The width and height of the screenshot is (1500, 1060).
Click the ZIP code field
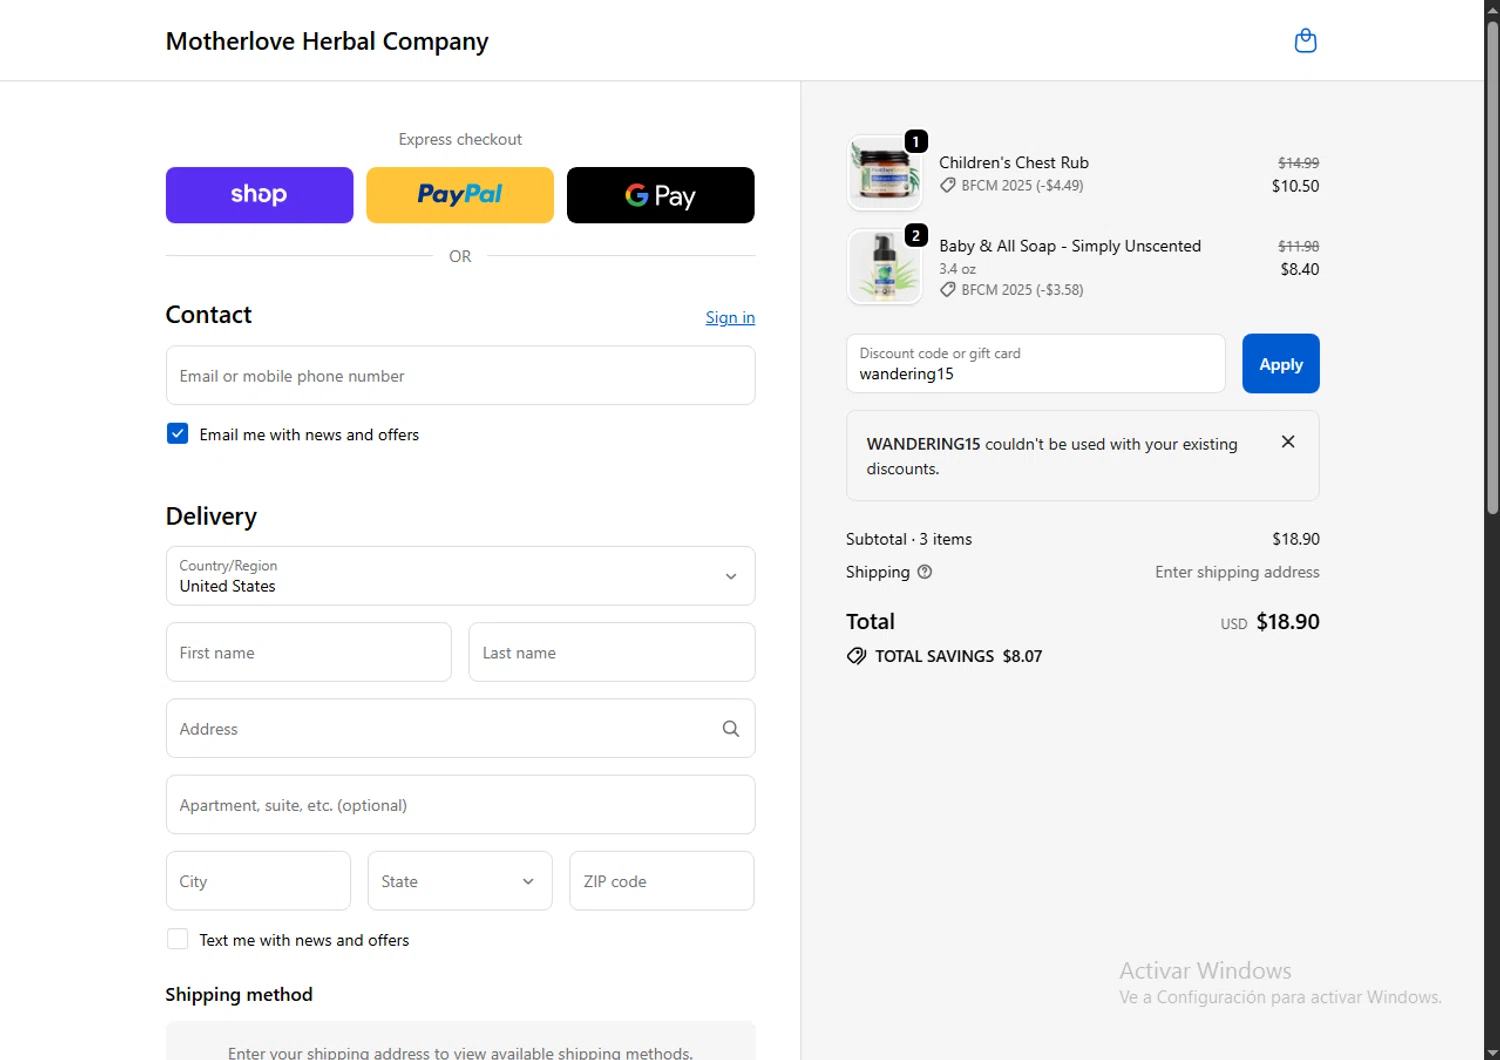point(662,881)
